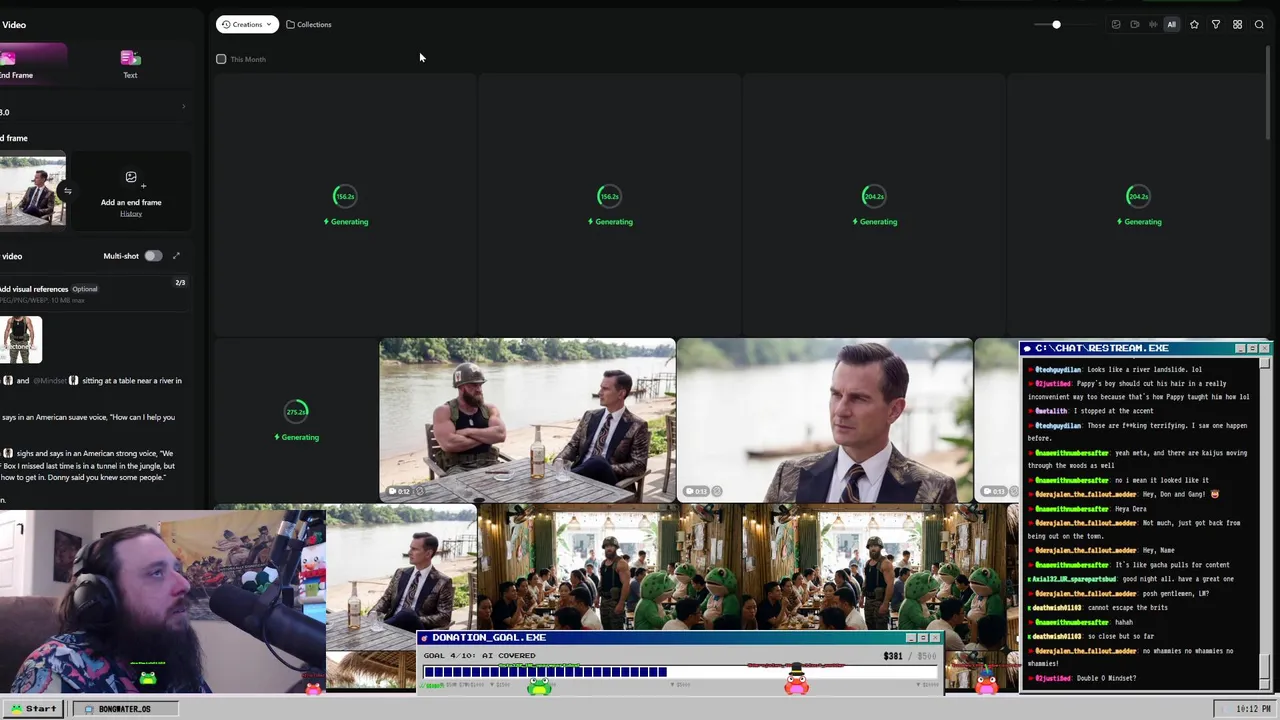Filter creations to videos only
The width and height of the screenshot is (1280, 720).
(x=1134, y=24)
